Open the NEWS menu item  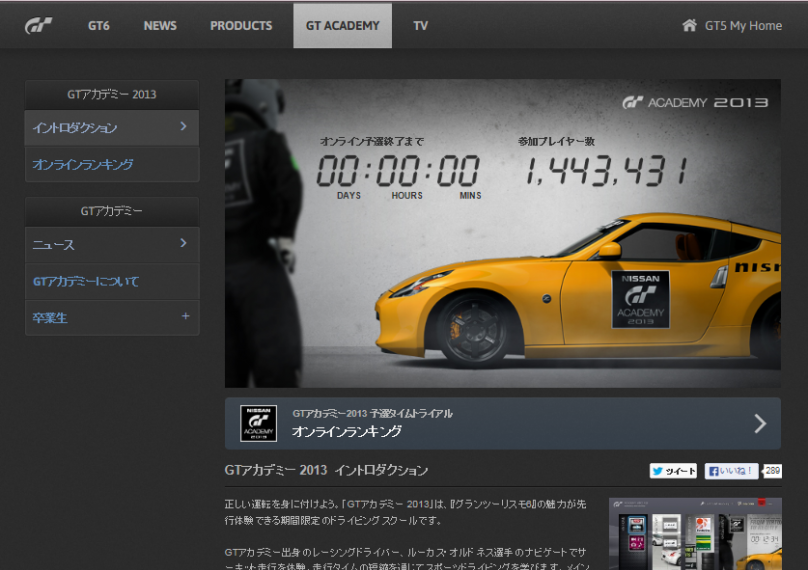point(160,26)
